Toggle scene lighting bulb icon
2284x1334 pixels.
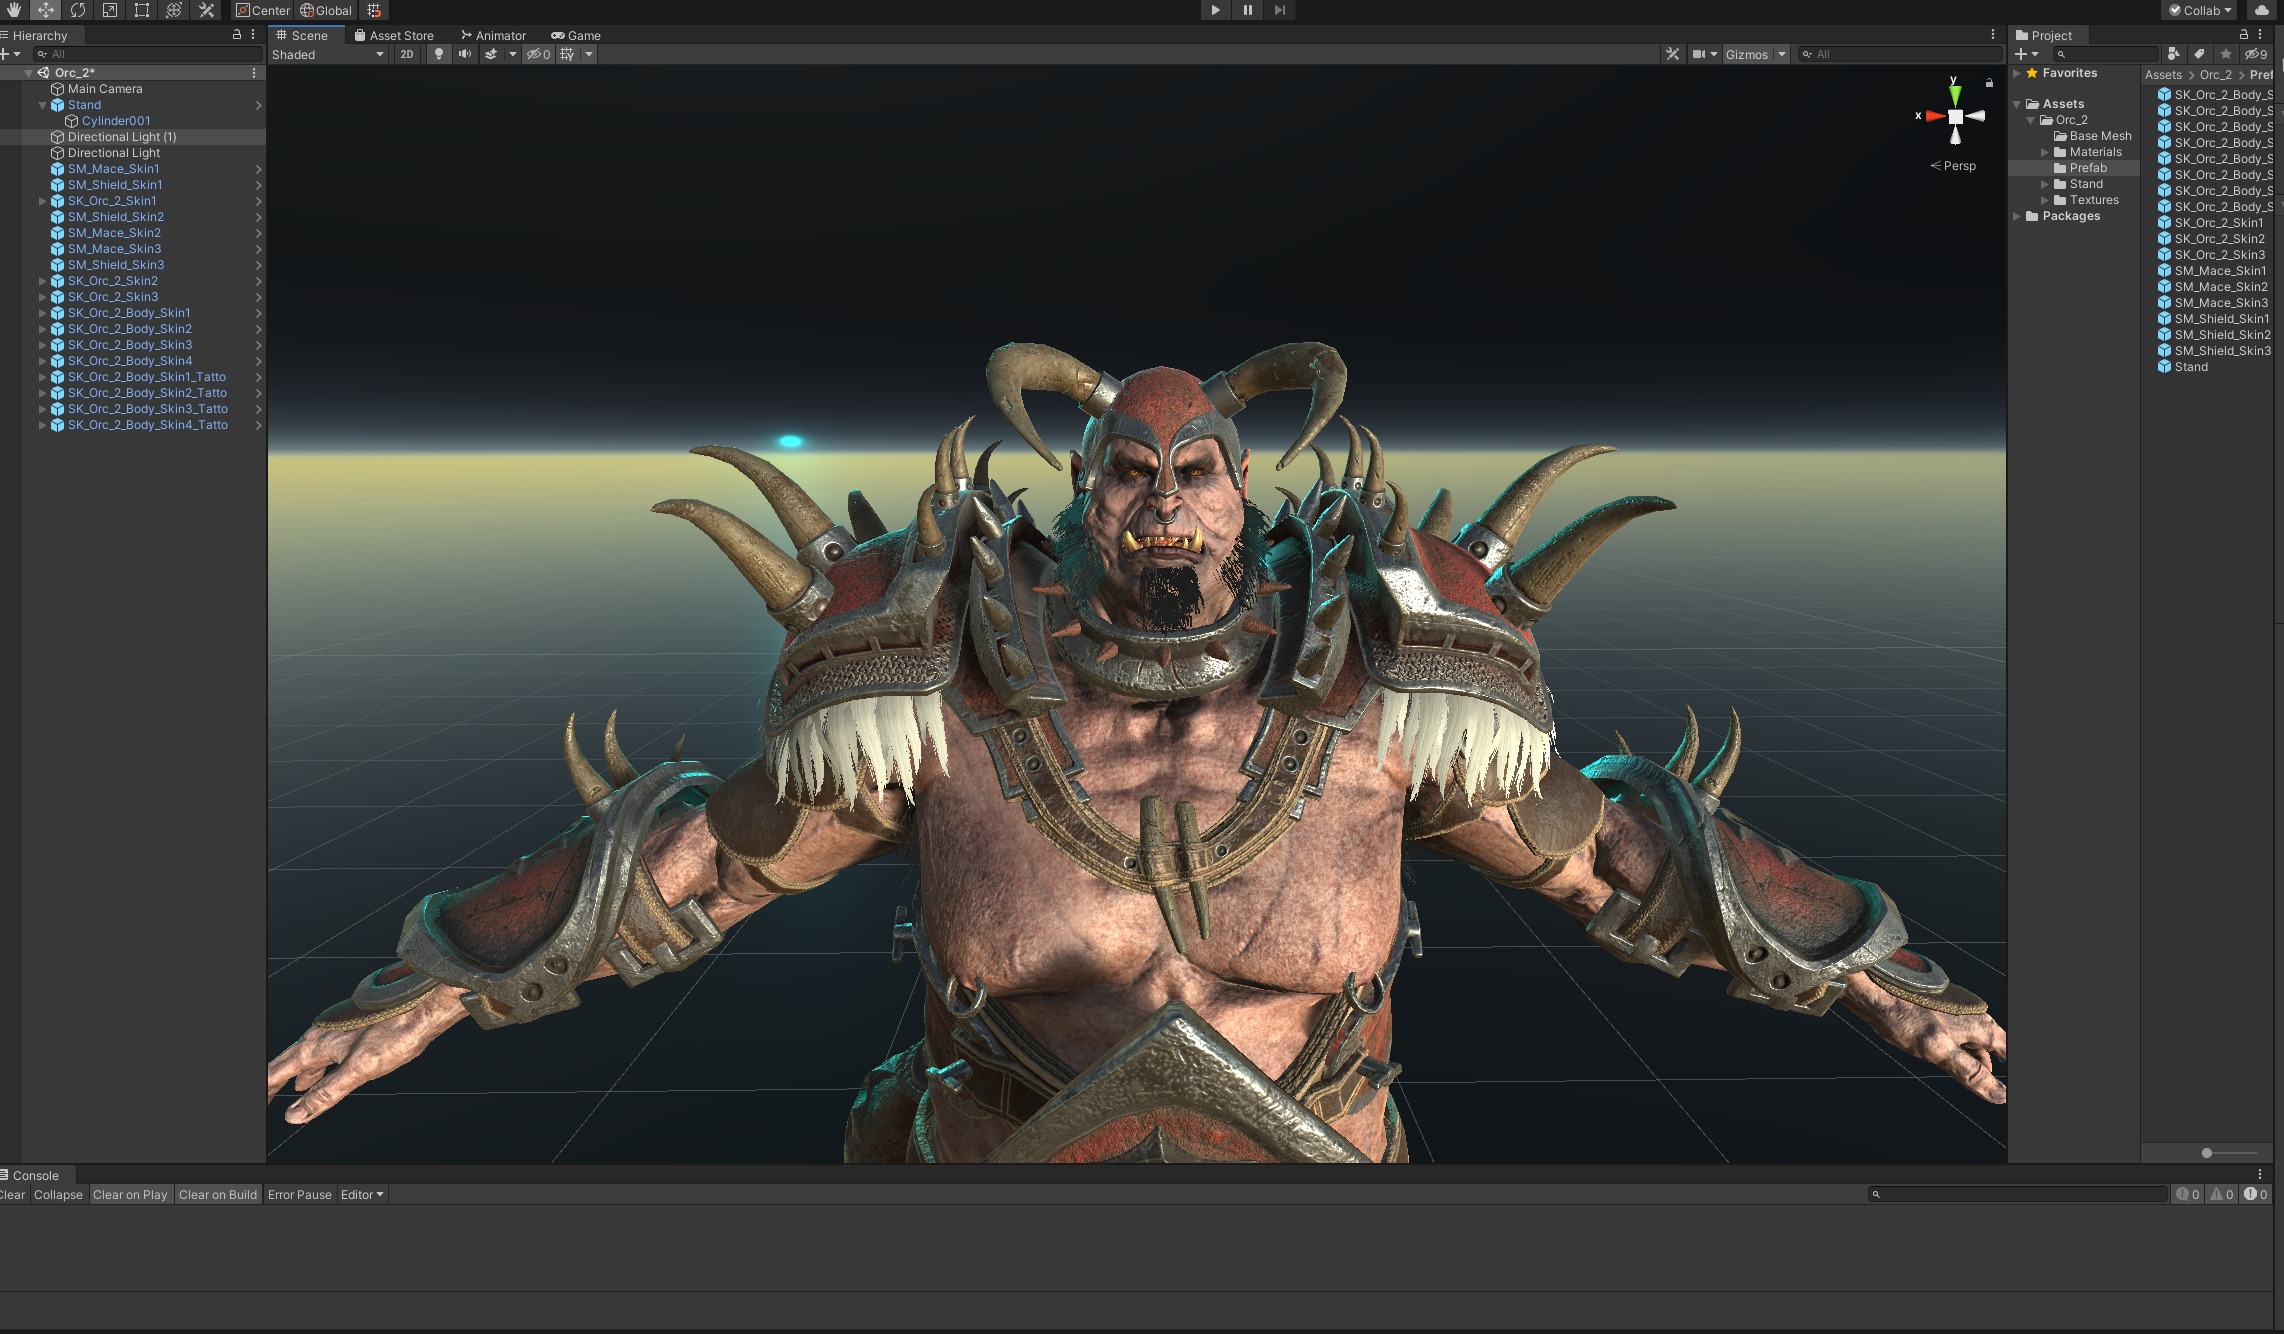(x=438, y=54)
